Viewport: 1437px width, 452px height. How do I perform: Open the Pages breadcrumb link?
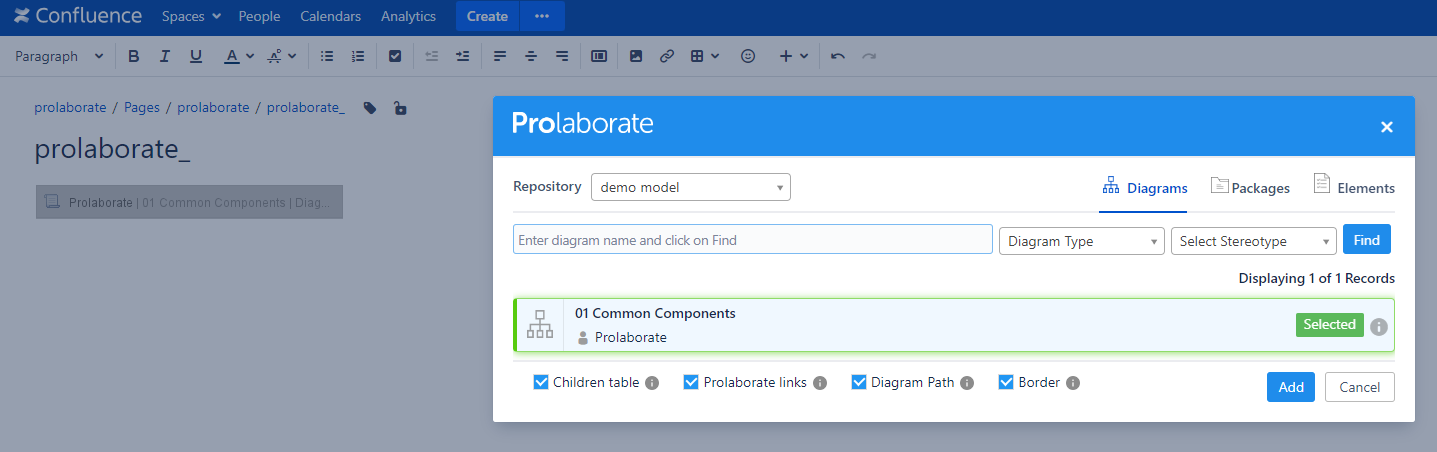coord(142,107)
